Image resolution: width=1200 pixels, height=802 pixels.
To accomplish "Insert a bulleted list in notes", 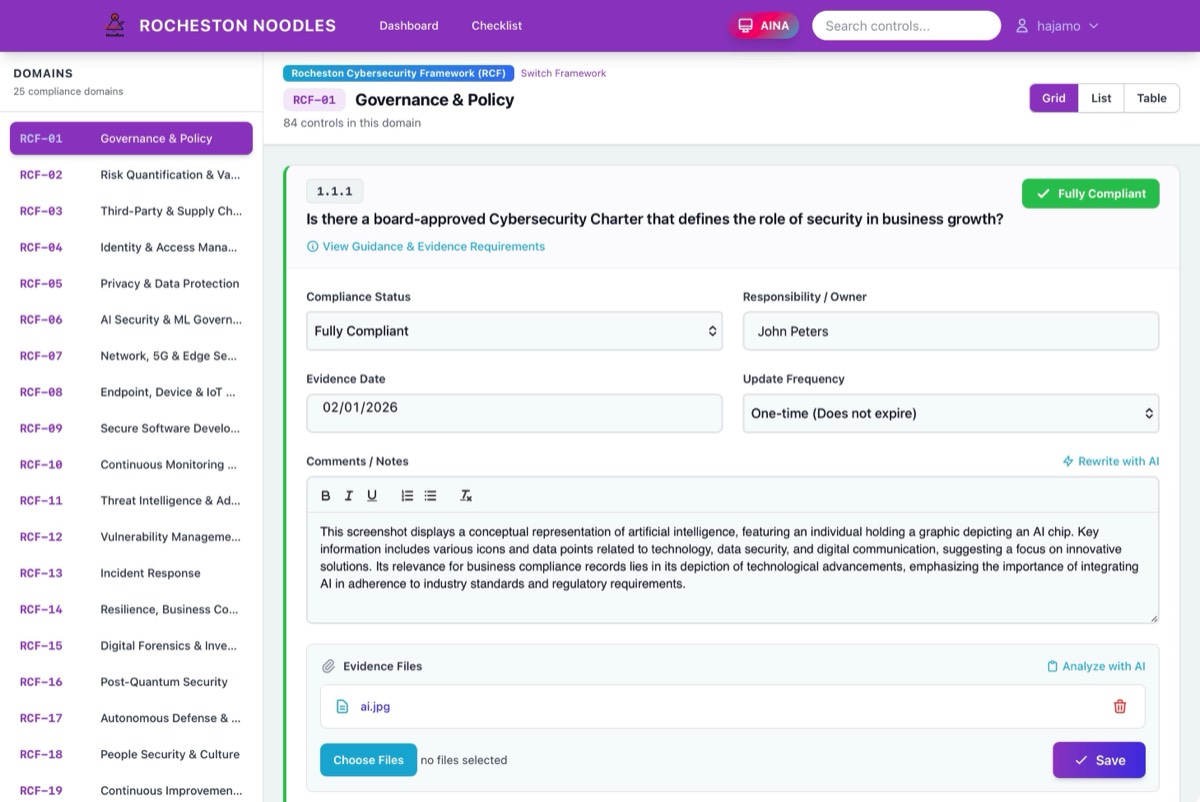I will pyautogui.click(x=430, y=496).
